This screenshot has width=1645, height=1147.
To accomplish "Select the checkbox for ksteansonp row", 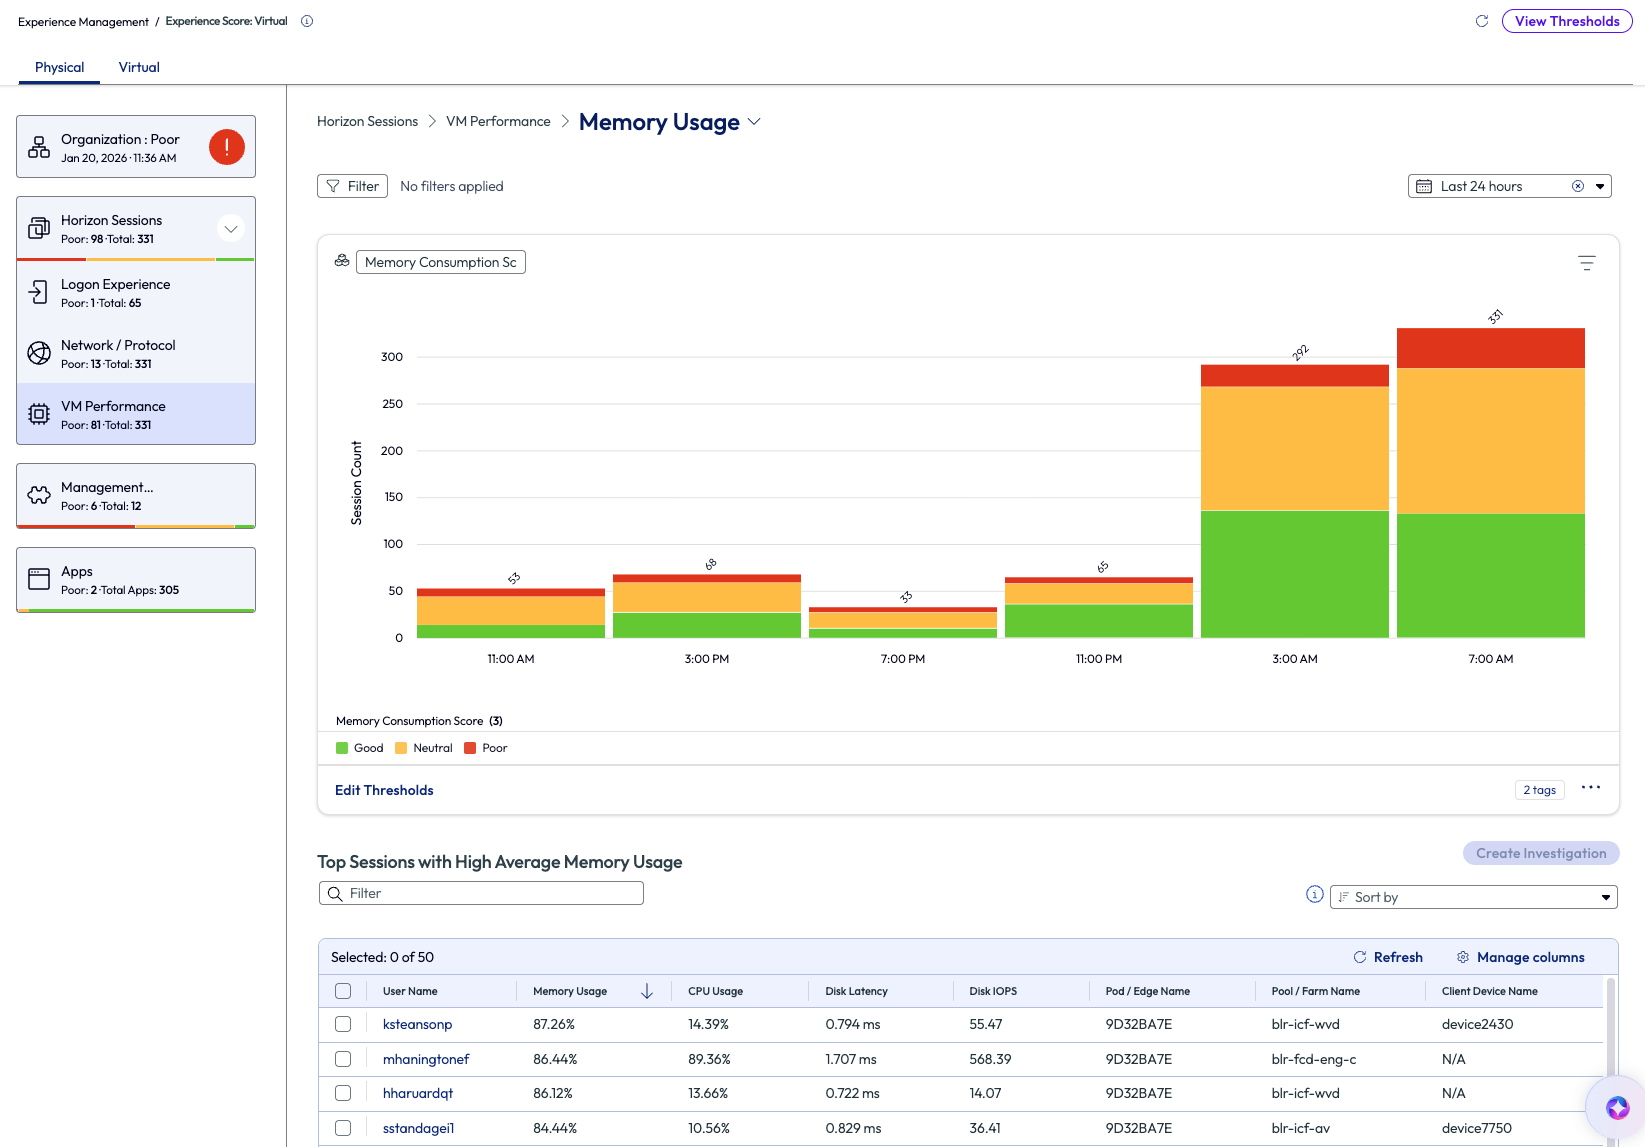I will click(343, 1024).
